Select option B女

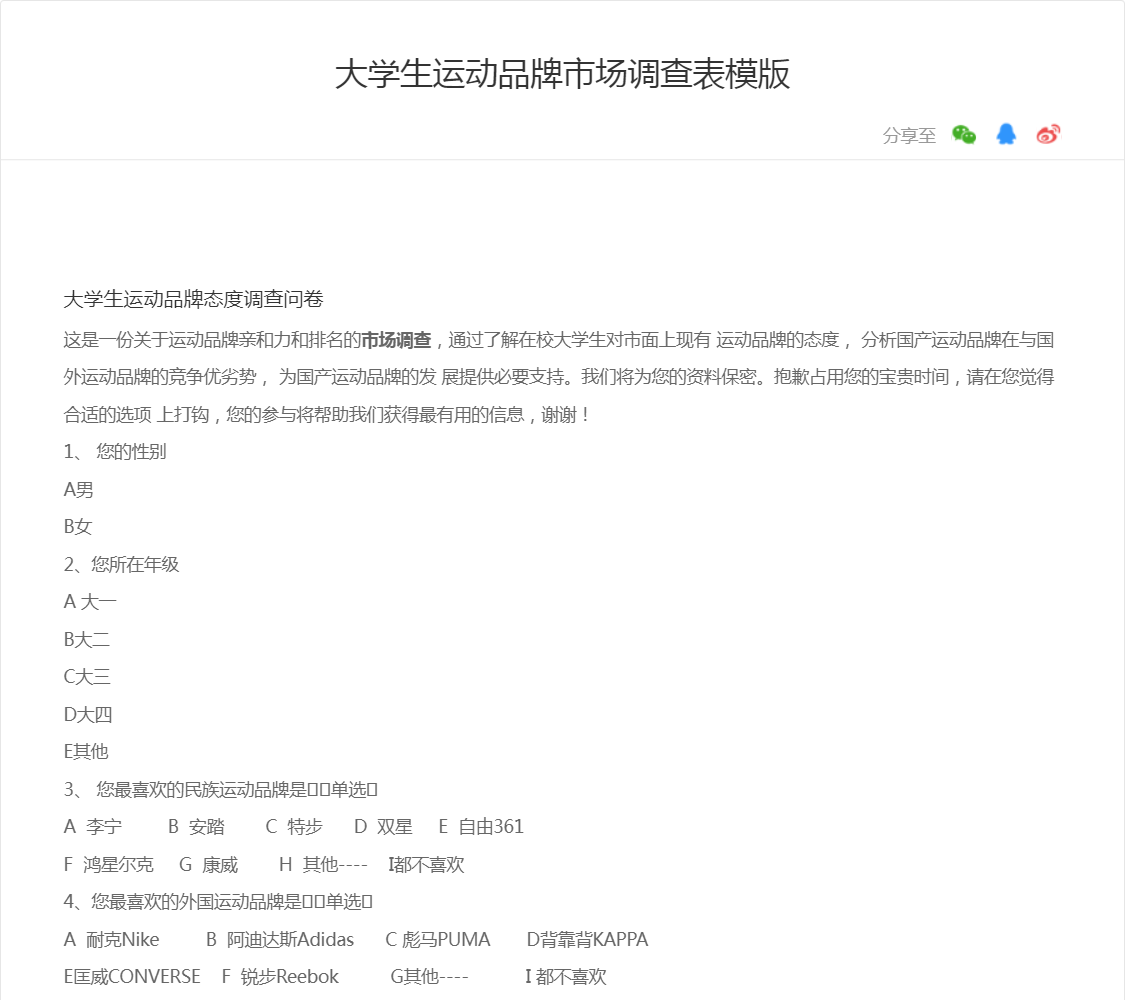click(78, 527)
